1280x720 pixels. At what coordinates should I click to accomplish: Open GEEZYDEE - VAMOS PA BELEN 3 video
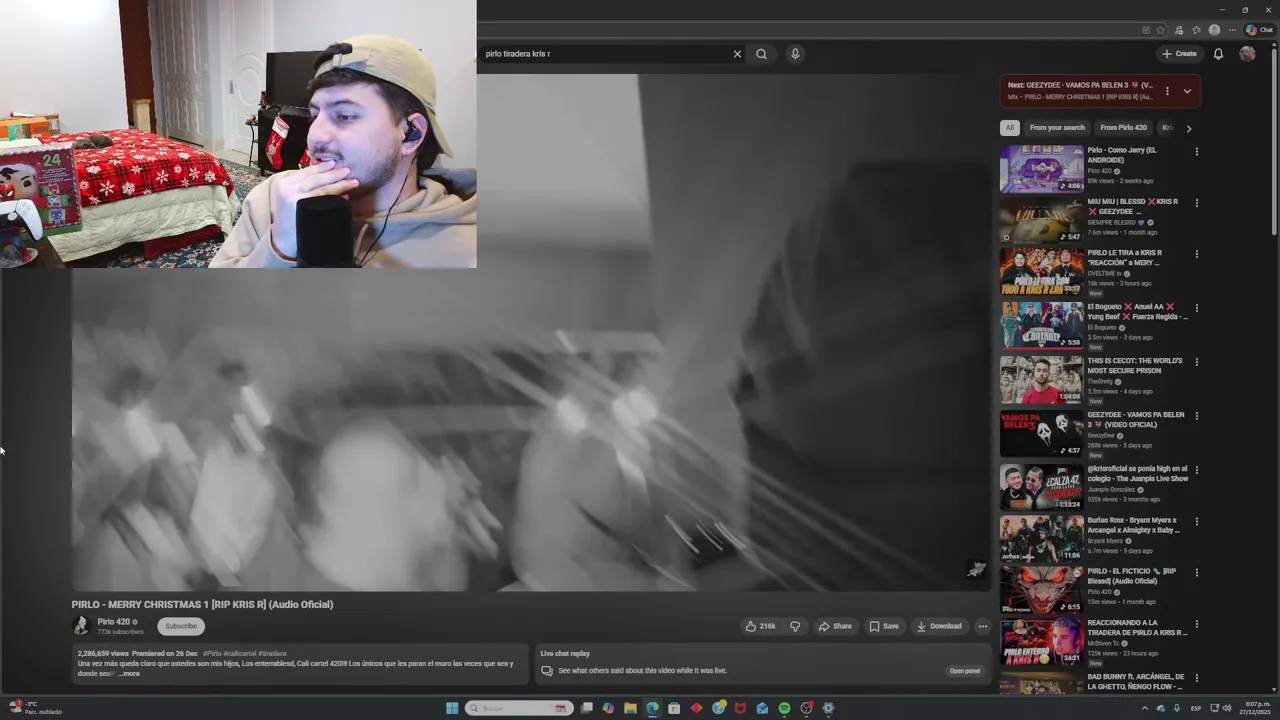click(x=1041, y=433)
